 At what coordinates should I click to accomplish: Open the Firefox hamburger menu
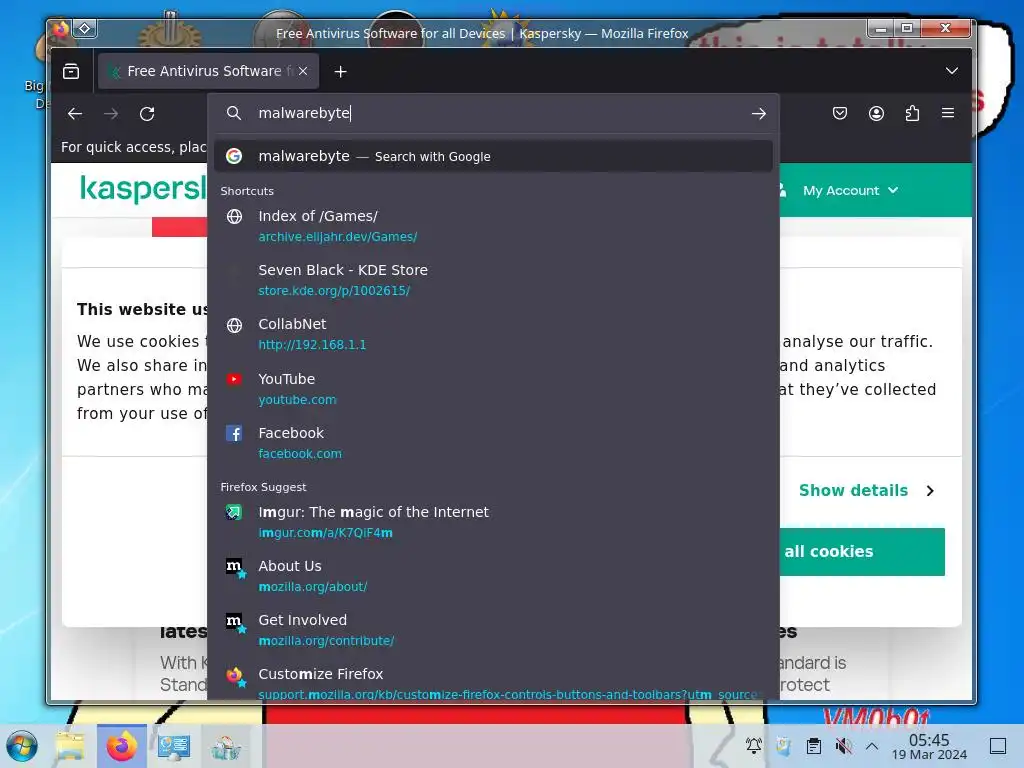pyautogui.click(x=948, y=113)
